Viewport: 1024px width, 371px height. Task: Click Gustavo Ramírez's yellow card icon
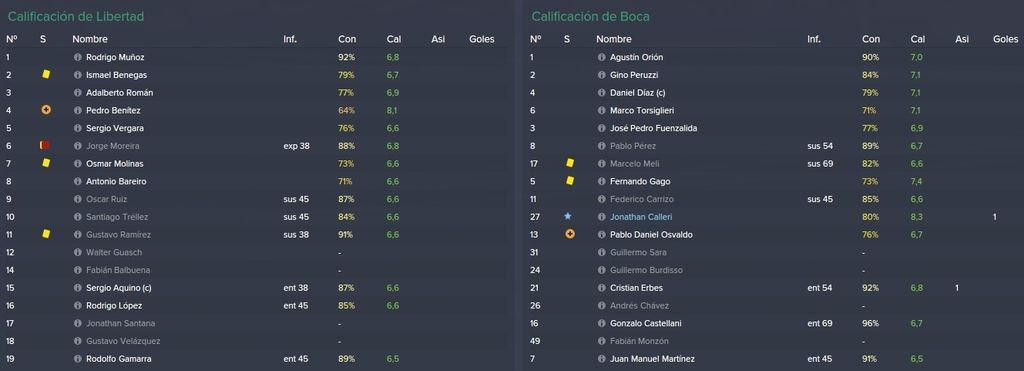coord(46,234)
